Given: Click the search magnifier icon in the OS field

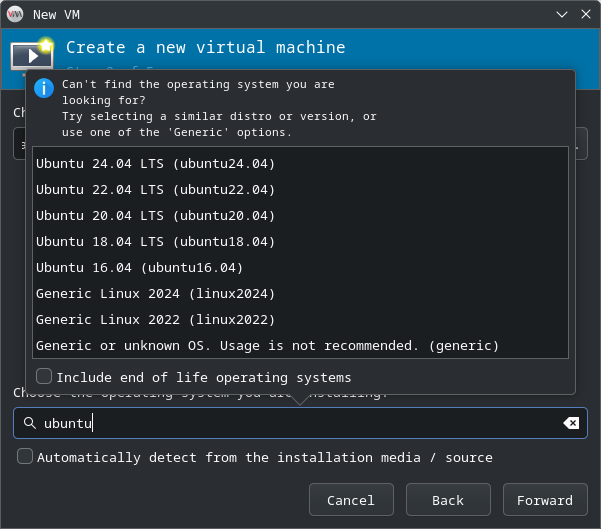Looking at the screenshot, I should [x=30, y=423].
